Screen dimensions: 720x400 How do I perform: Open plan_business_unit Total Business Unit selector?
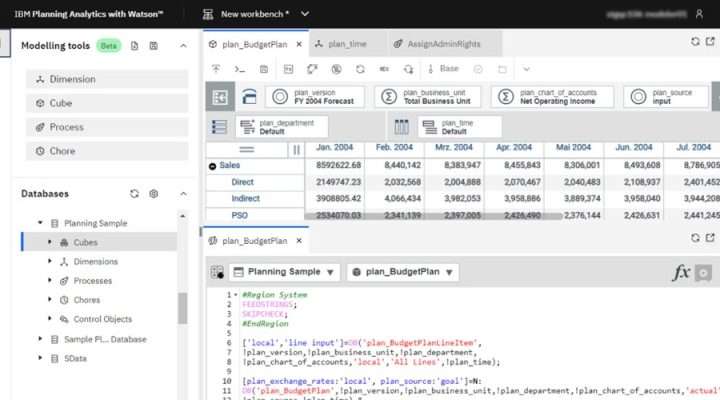(x=428, y=97)
